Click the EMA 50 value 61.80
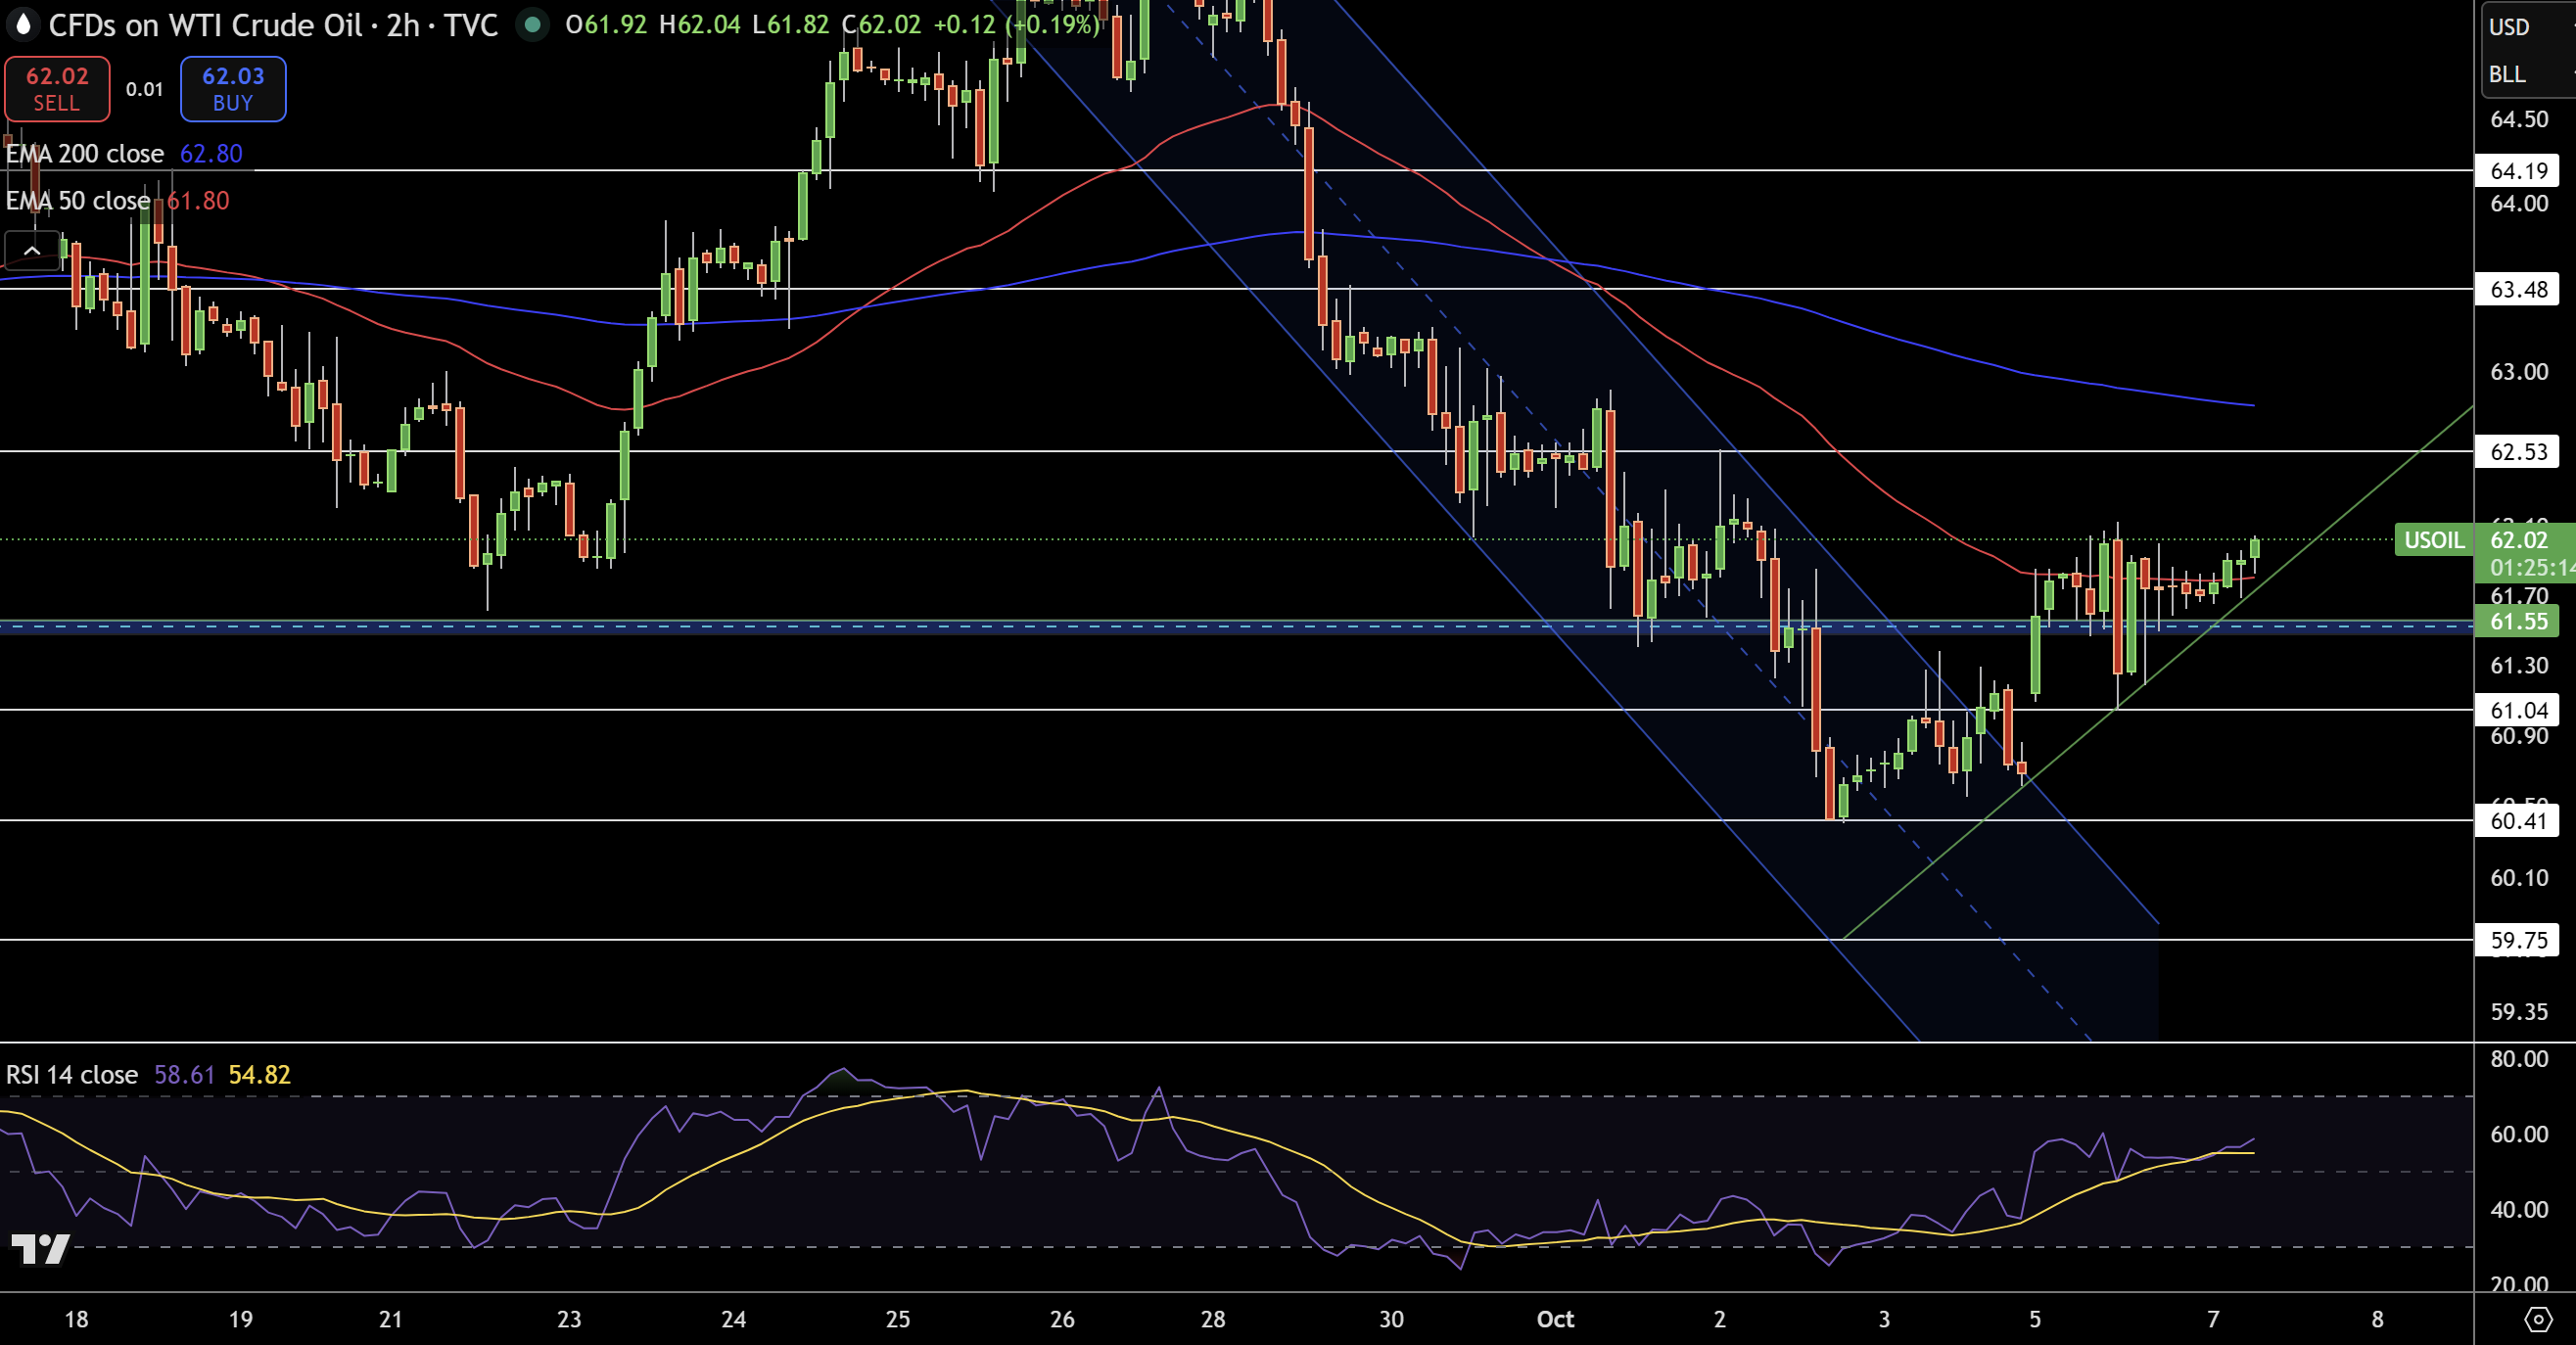Image resolution: width=2576 pixels, height=1345 pixels. (198, 201)
